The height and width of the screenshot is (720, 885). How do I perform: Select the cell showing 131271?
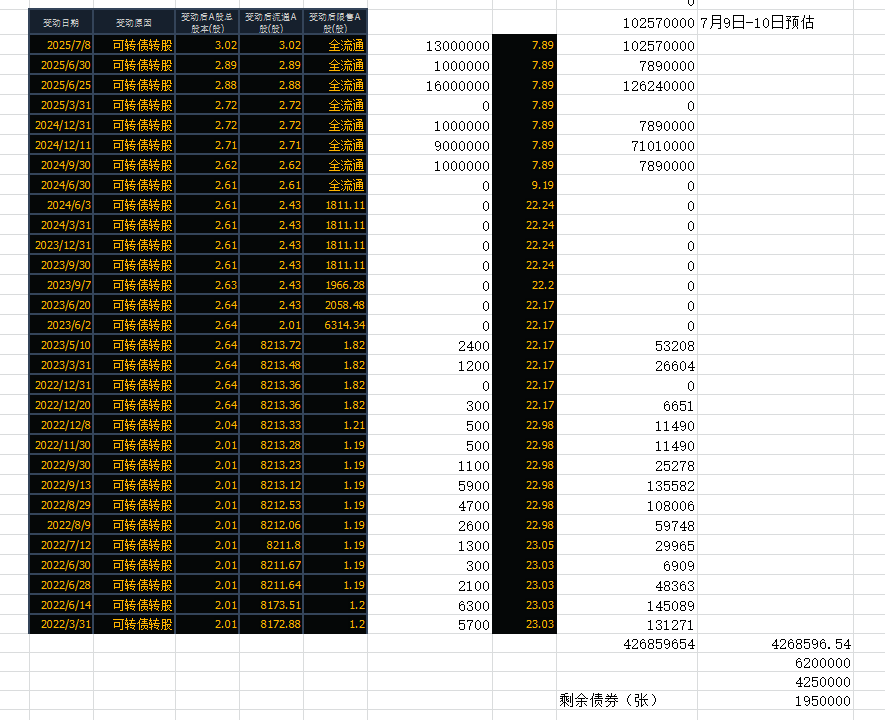coord(626,625)
